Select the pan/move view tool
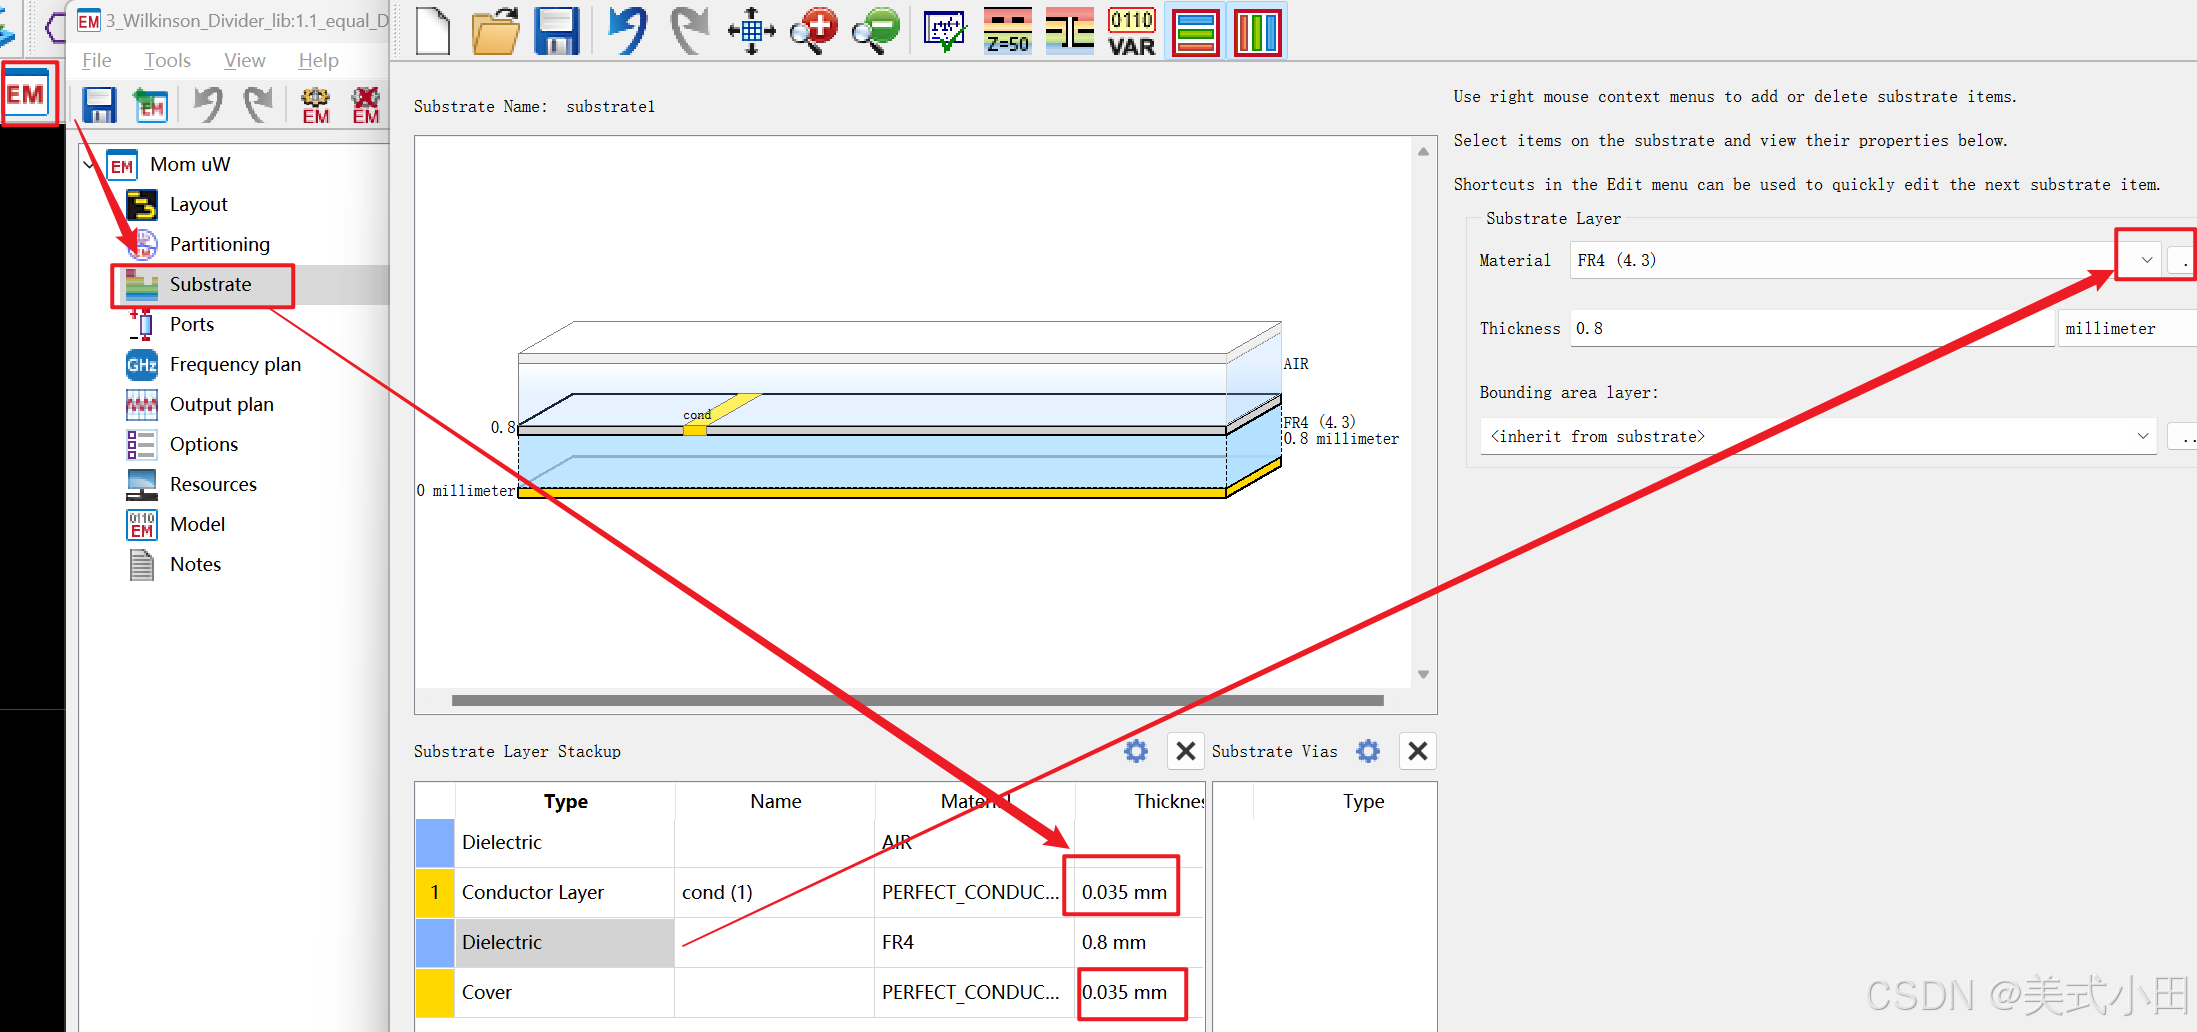The width and height of the screenshot is (2197, 1032). pos(751,31)
